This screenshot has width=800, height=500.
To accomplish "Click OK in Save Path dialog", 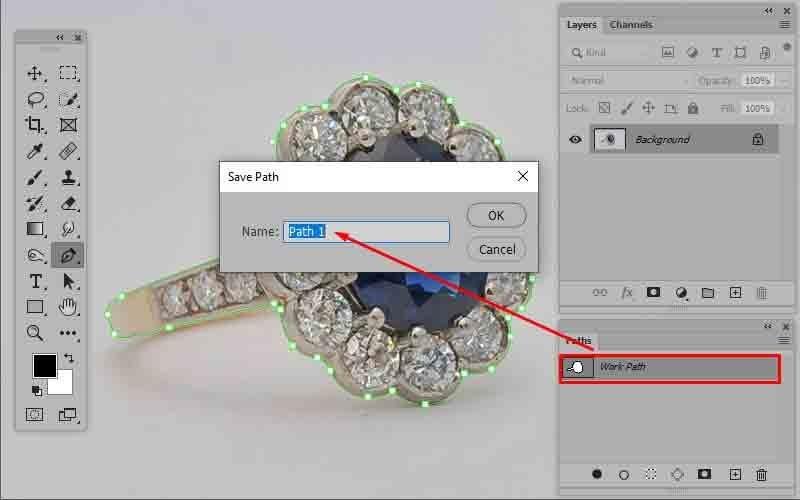I will pos(496,215).
